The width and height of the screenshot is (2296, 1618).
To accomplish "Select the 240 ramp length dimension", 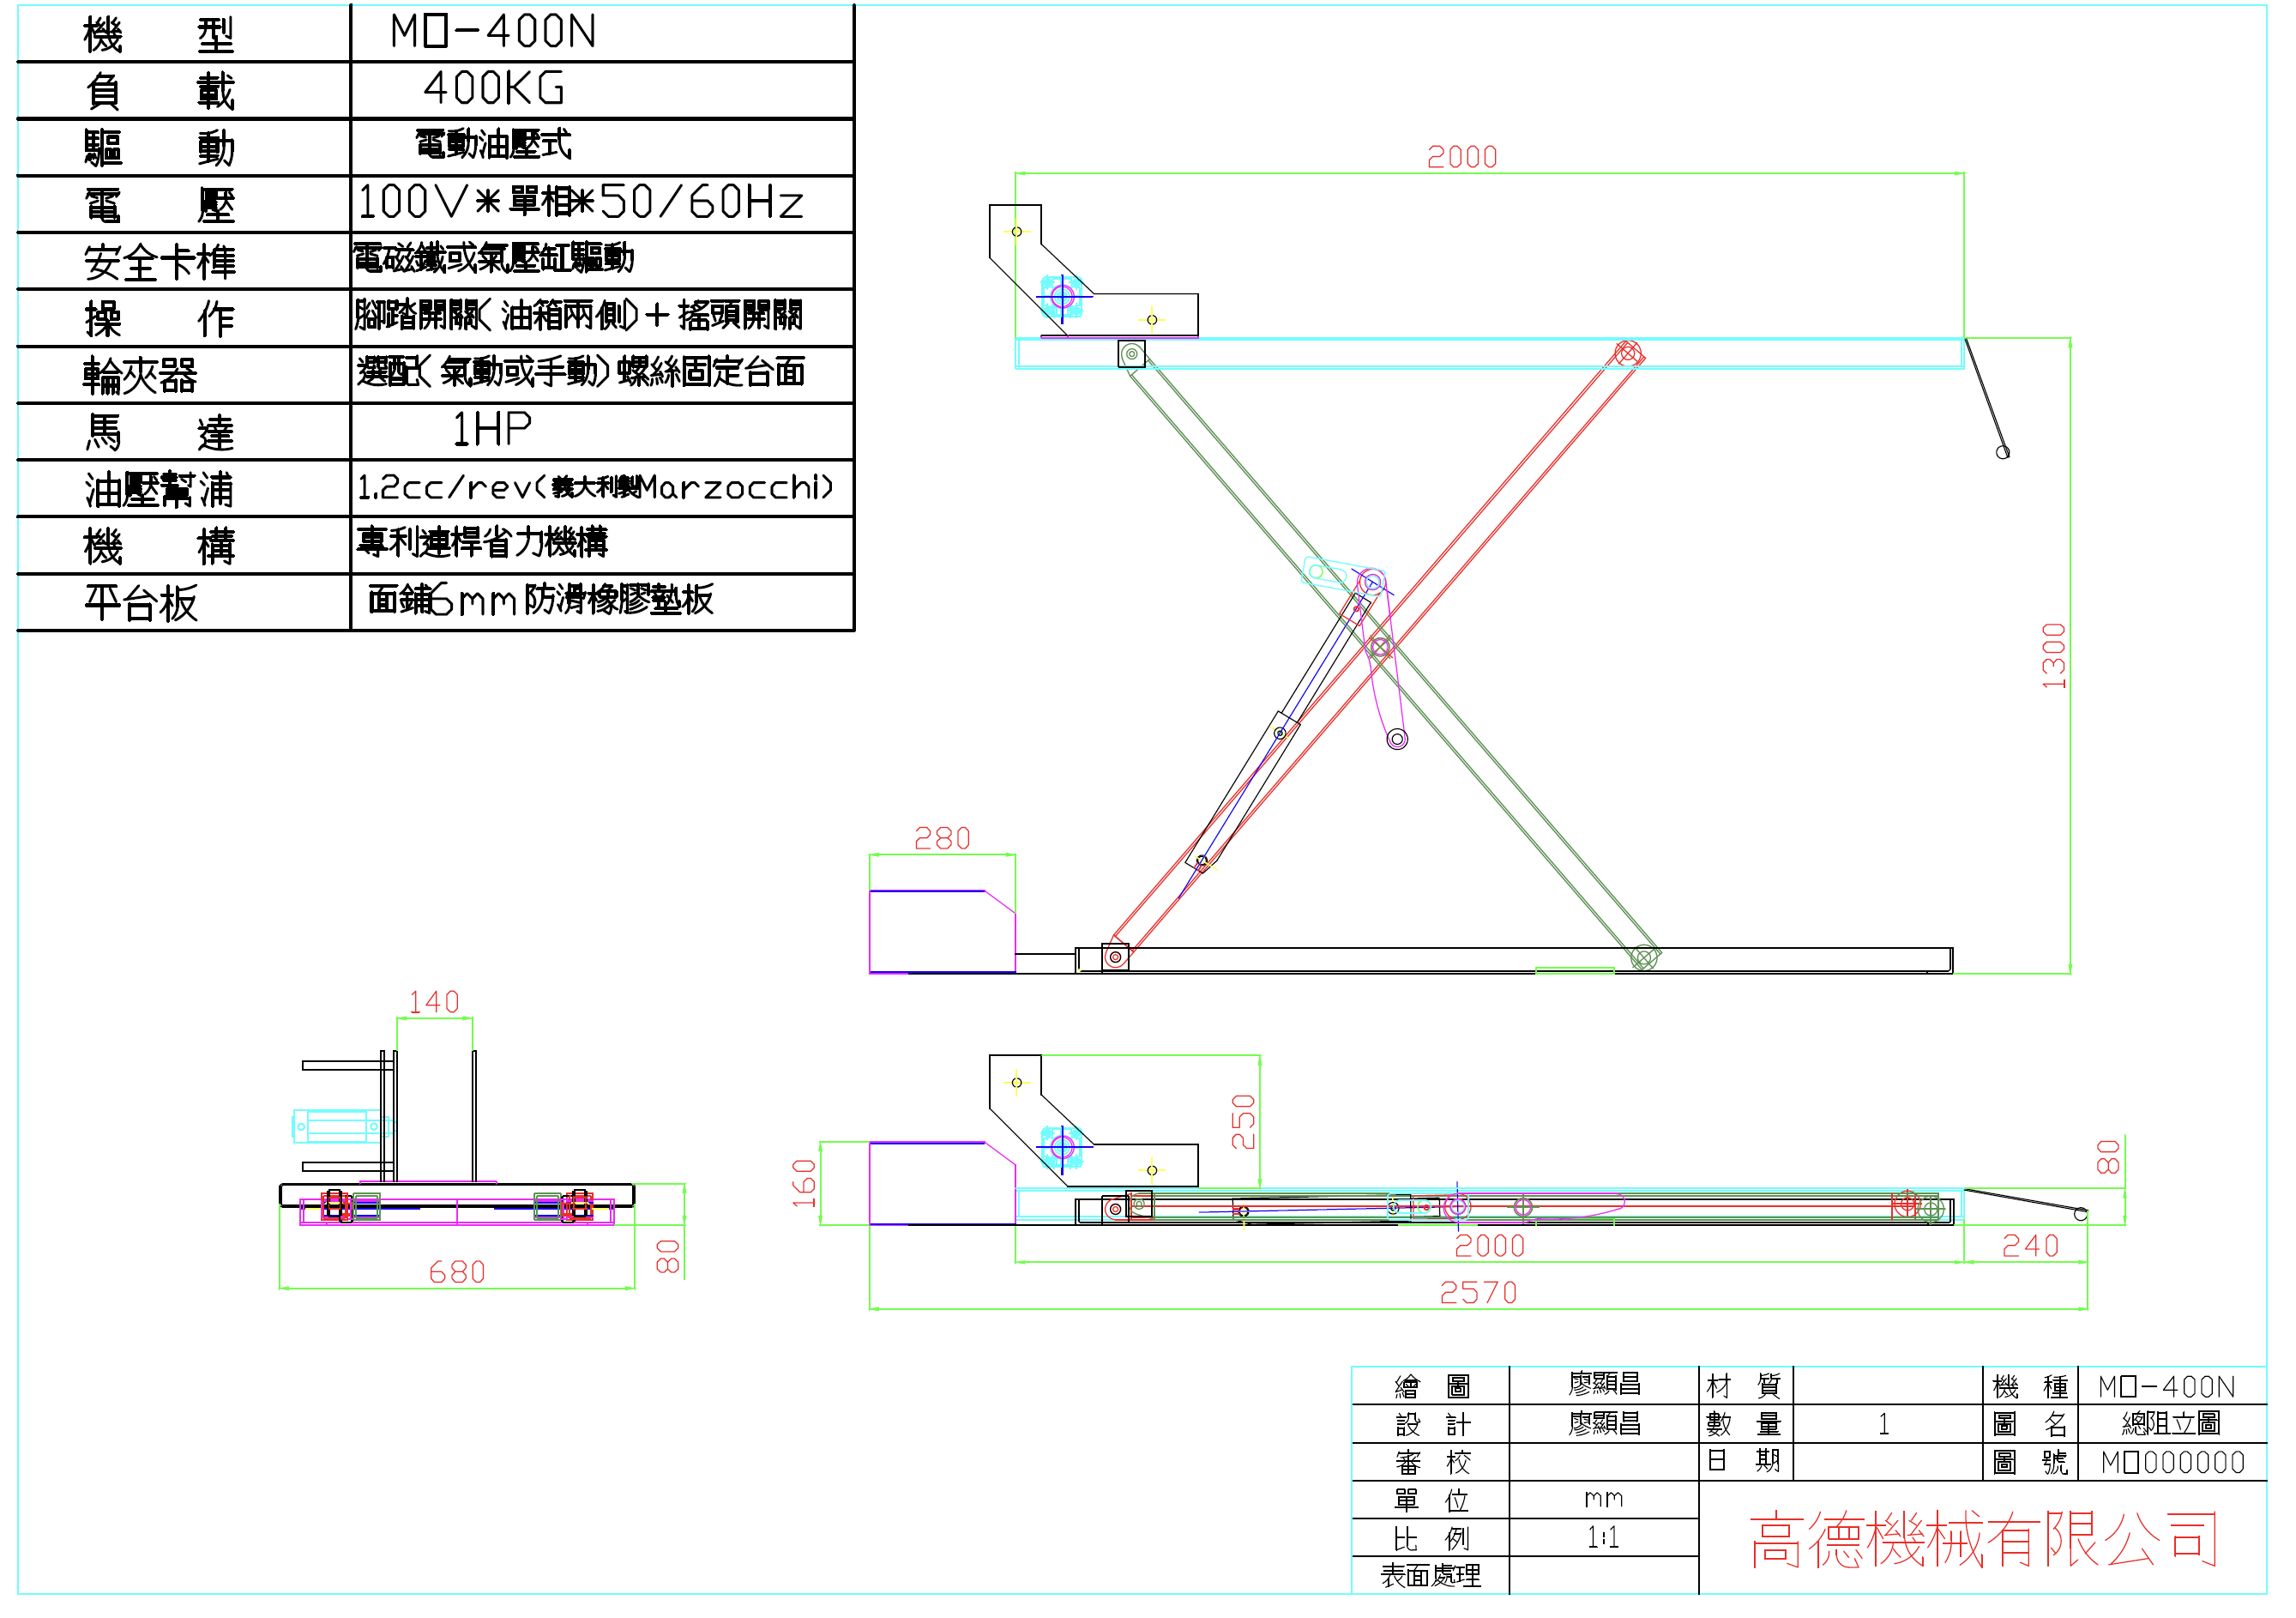I will [2030, 1246].
